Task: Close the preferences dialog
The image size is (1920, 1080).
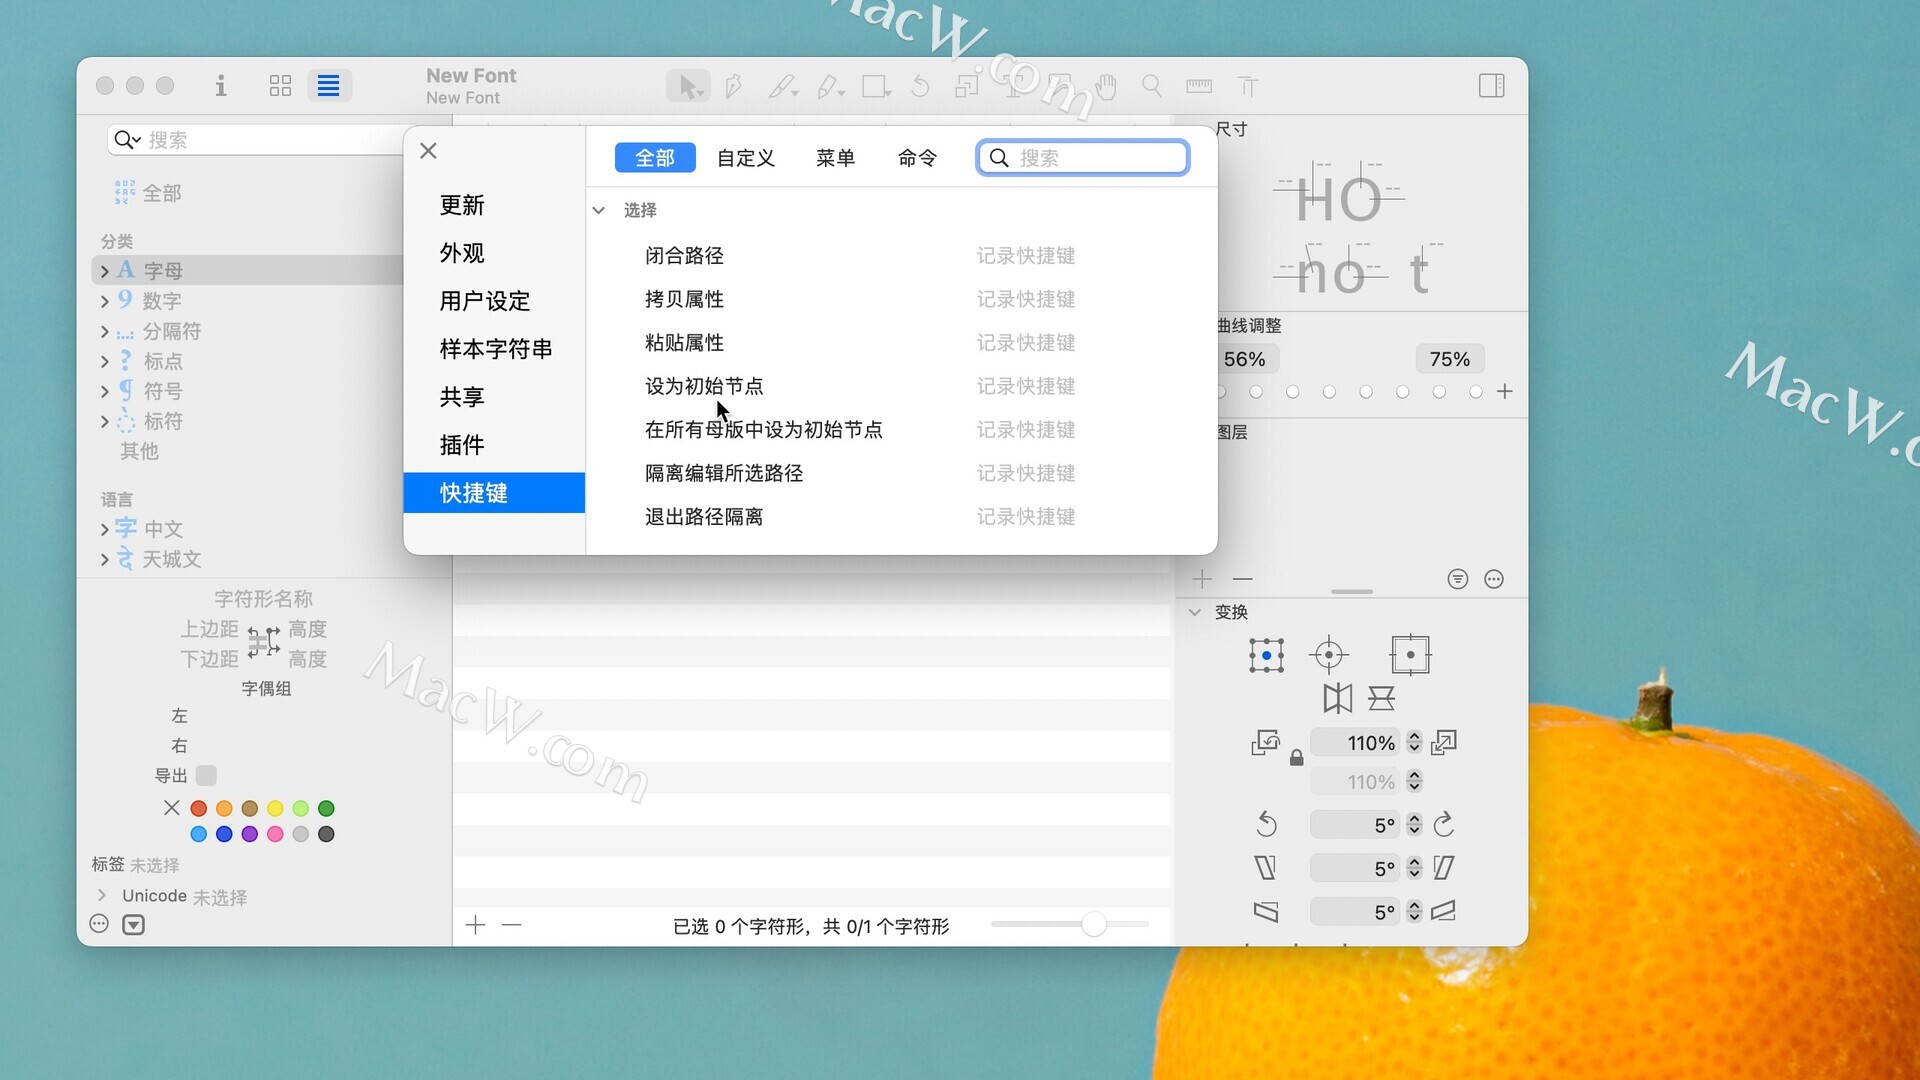Action: tap(428, 151)
